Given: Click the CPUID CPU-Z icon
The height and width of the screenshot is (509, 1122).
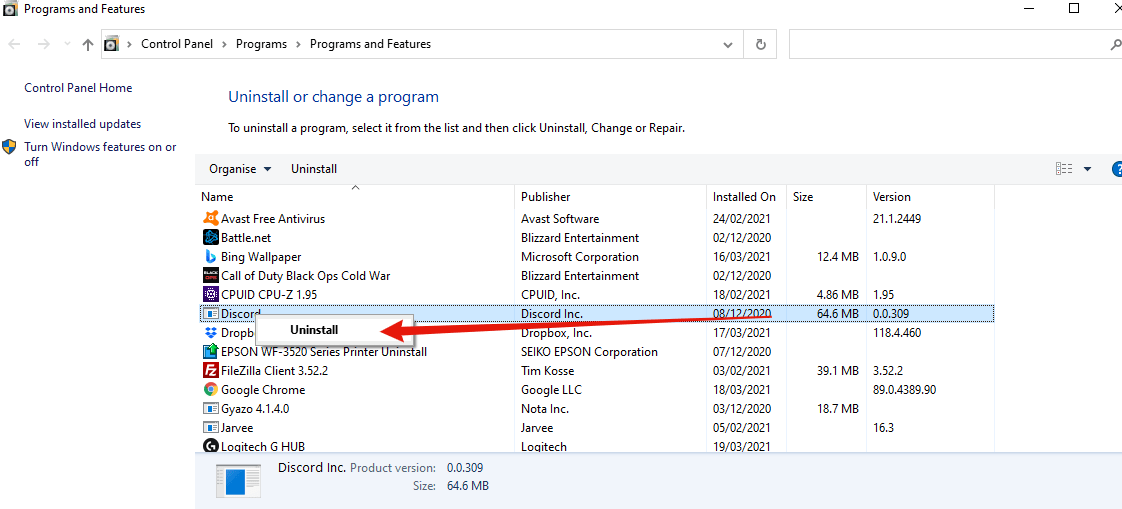Looking at the screenshot, I should pyautogui.click(x=210, y=294).
